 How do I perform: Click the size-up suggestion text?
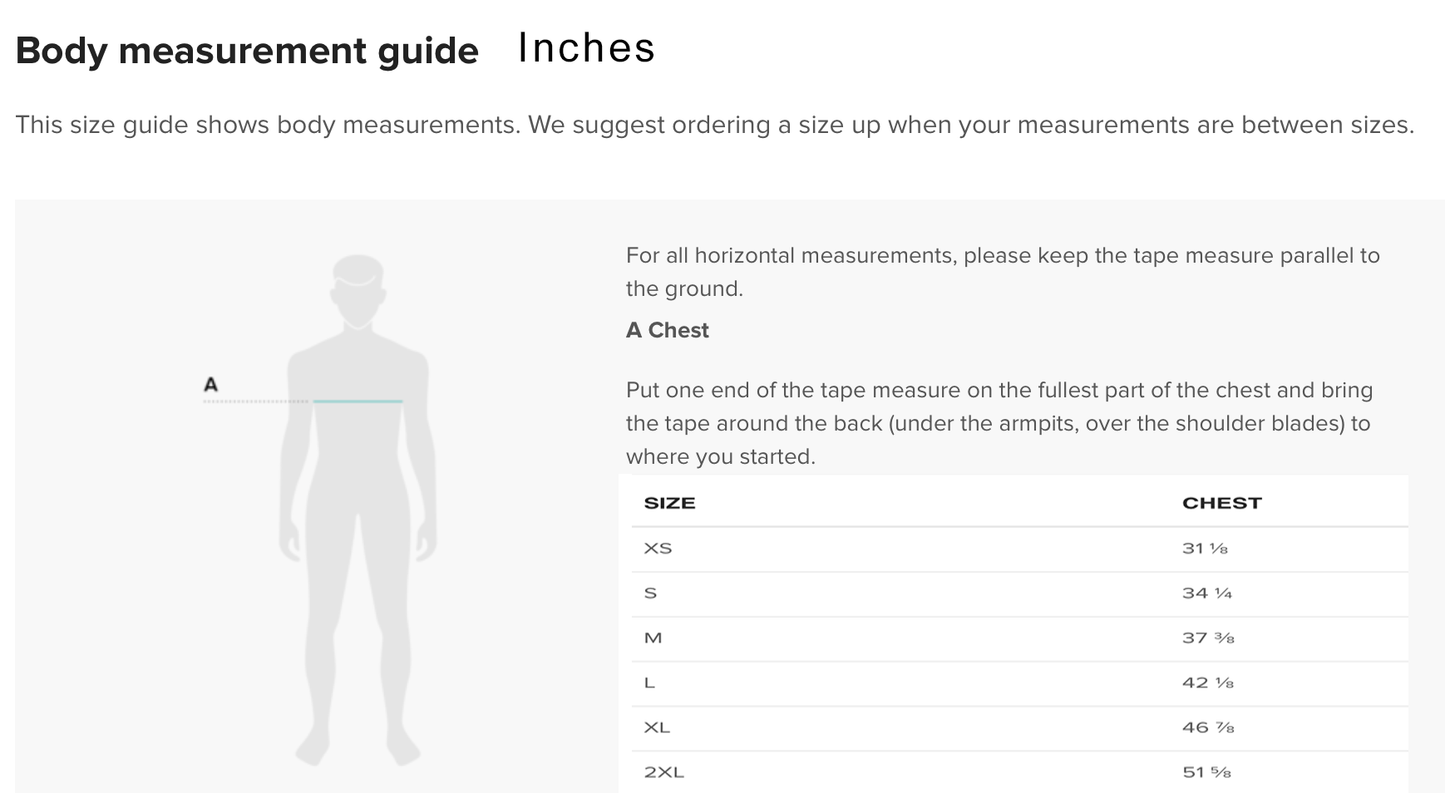(971, 126)
